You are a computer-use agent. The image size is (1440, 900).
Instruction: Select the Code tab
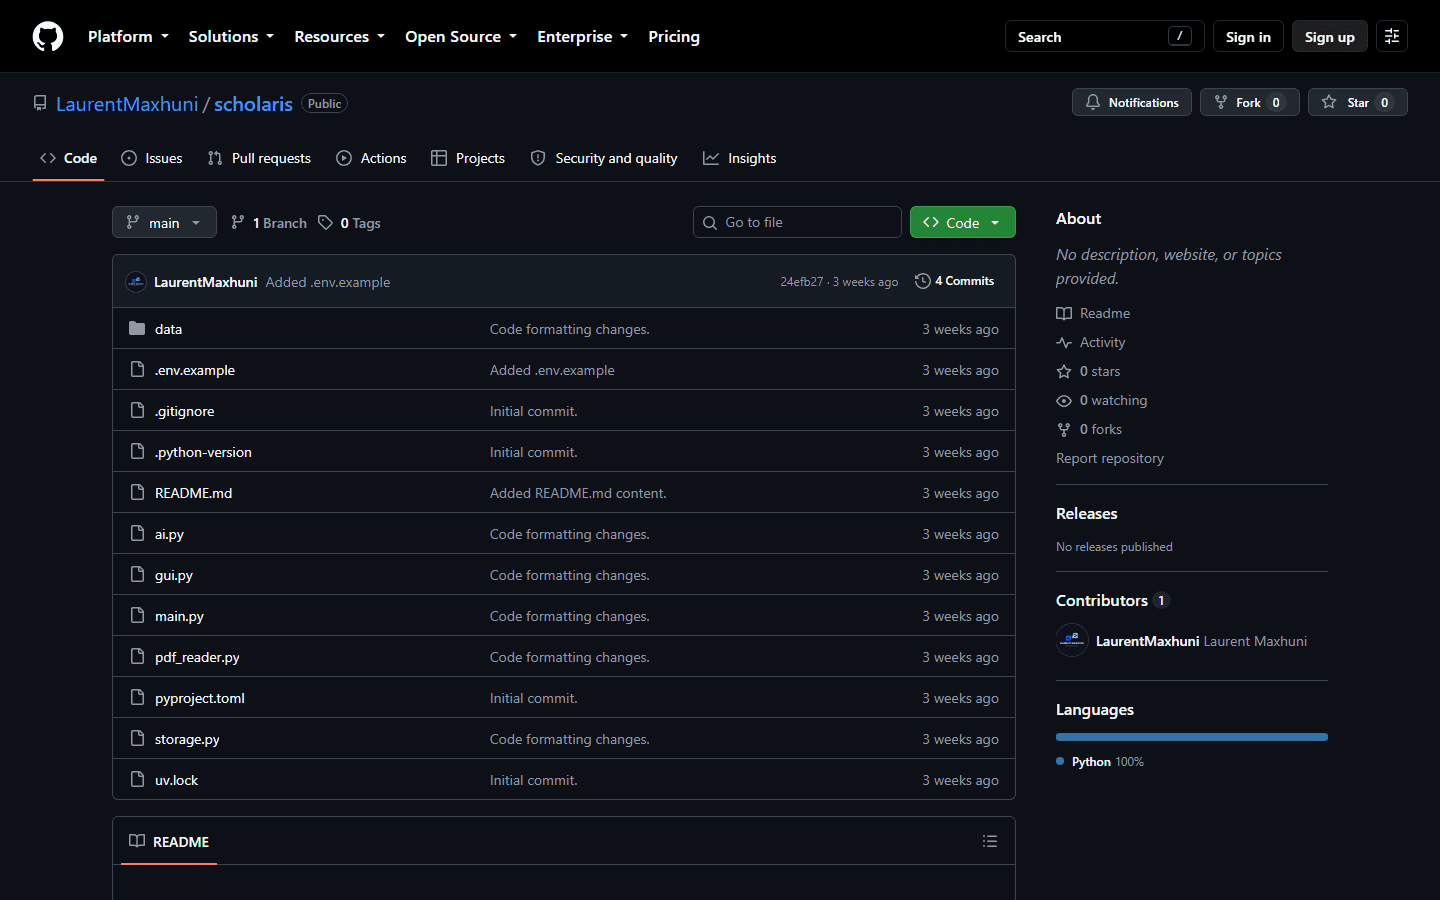(69, 158)
